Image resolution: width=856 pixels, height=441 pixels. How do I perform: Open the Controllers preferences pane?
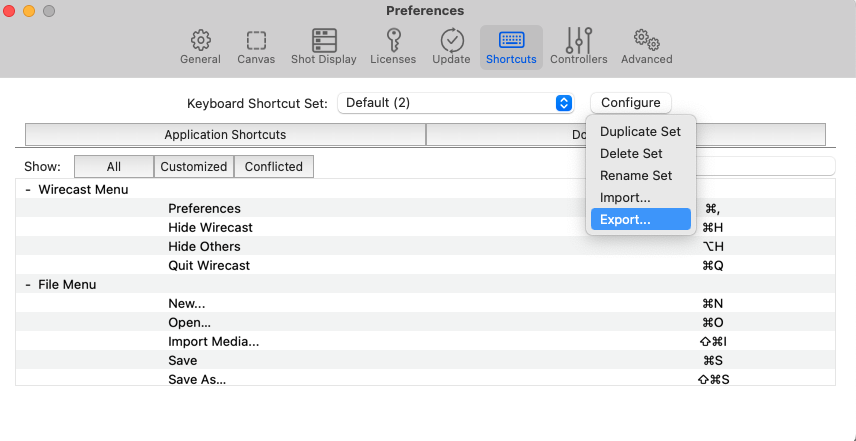coord(579,47)
